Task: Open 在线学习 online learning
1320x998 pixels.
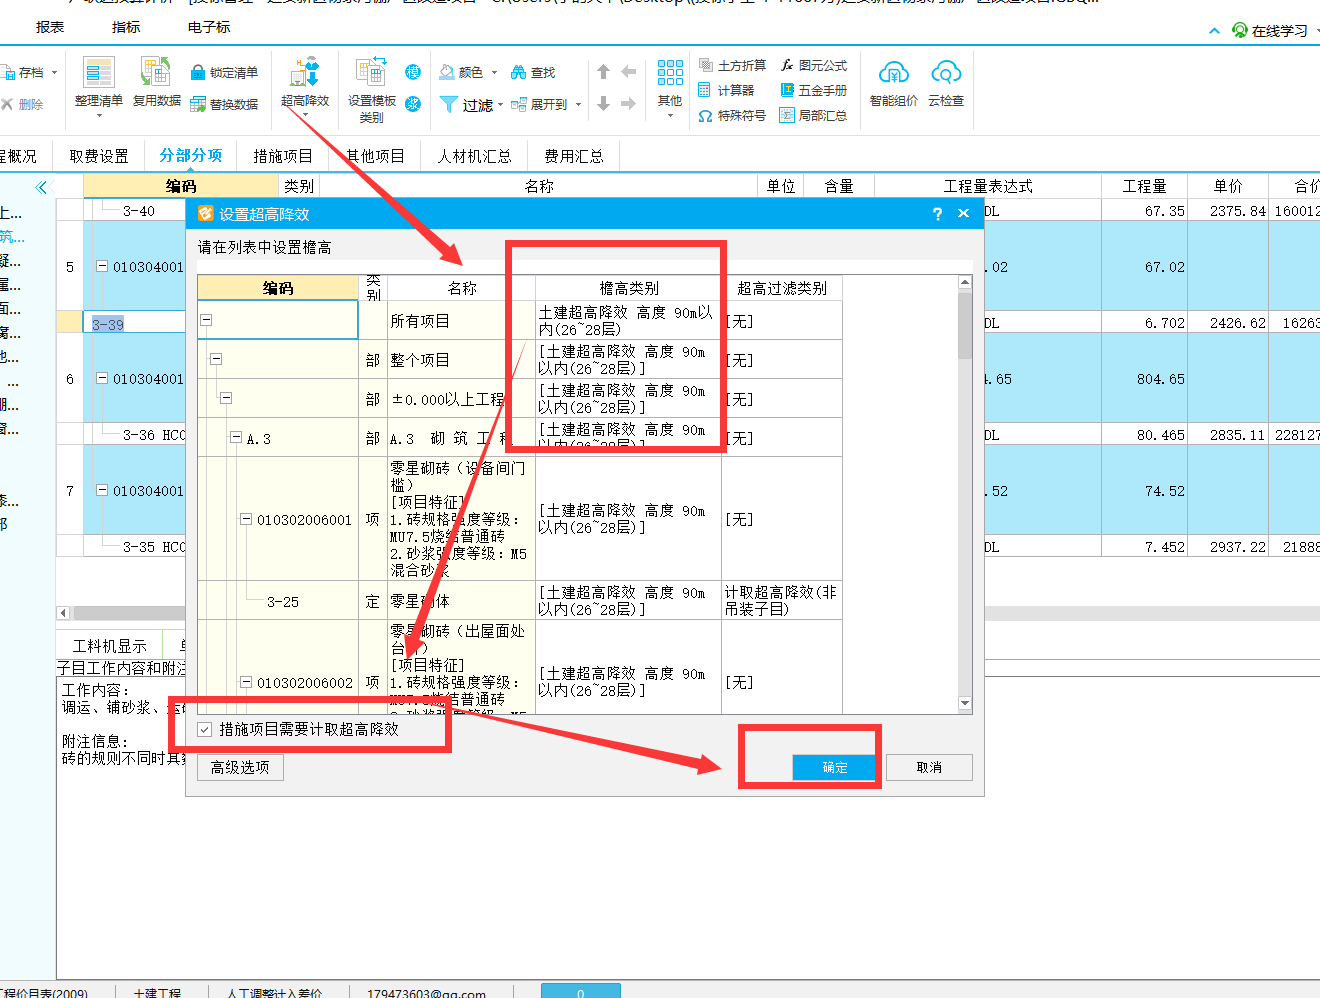Action: point(1270,31)
